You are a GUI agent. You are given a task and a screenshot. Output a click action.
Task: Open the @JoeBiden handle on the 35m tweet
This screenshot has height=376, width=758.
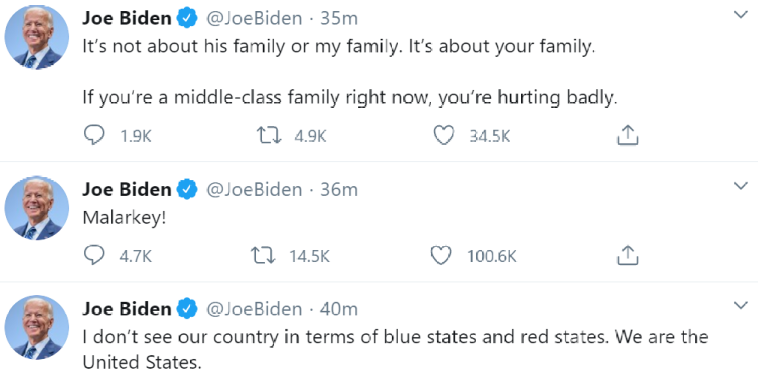pyautogui.click(x=254, y=19)
